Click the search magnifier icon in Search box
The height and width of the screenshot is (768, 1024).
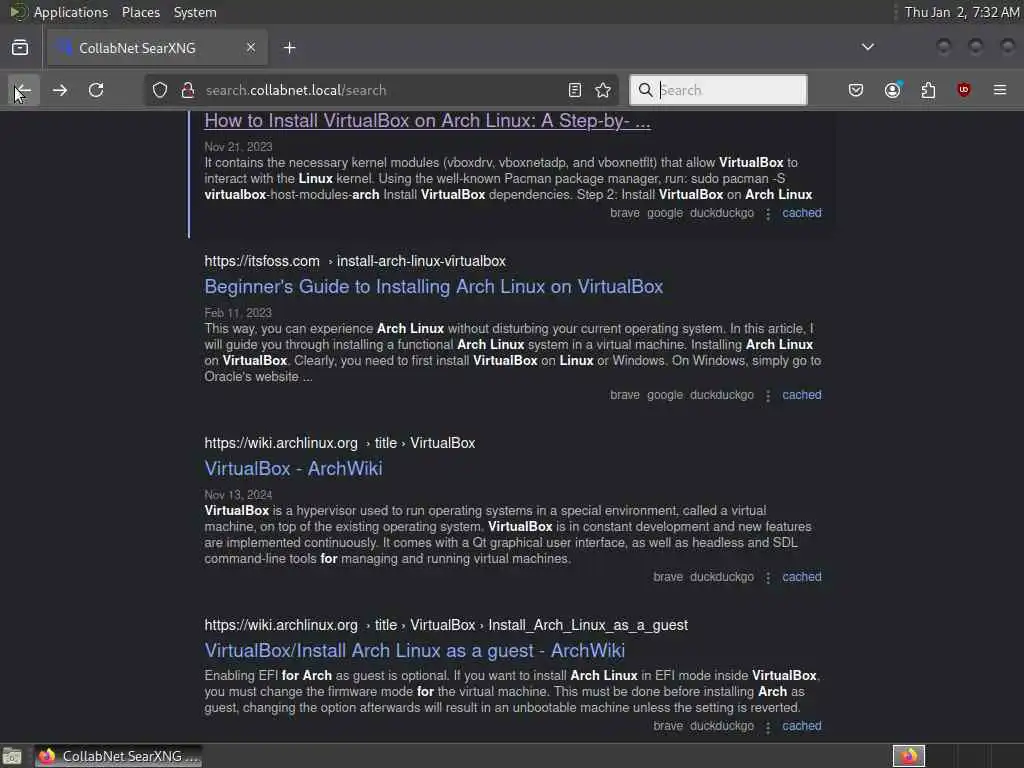click(645, 90)
